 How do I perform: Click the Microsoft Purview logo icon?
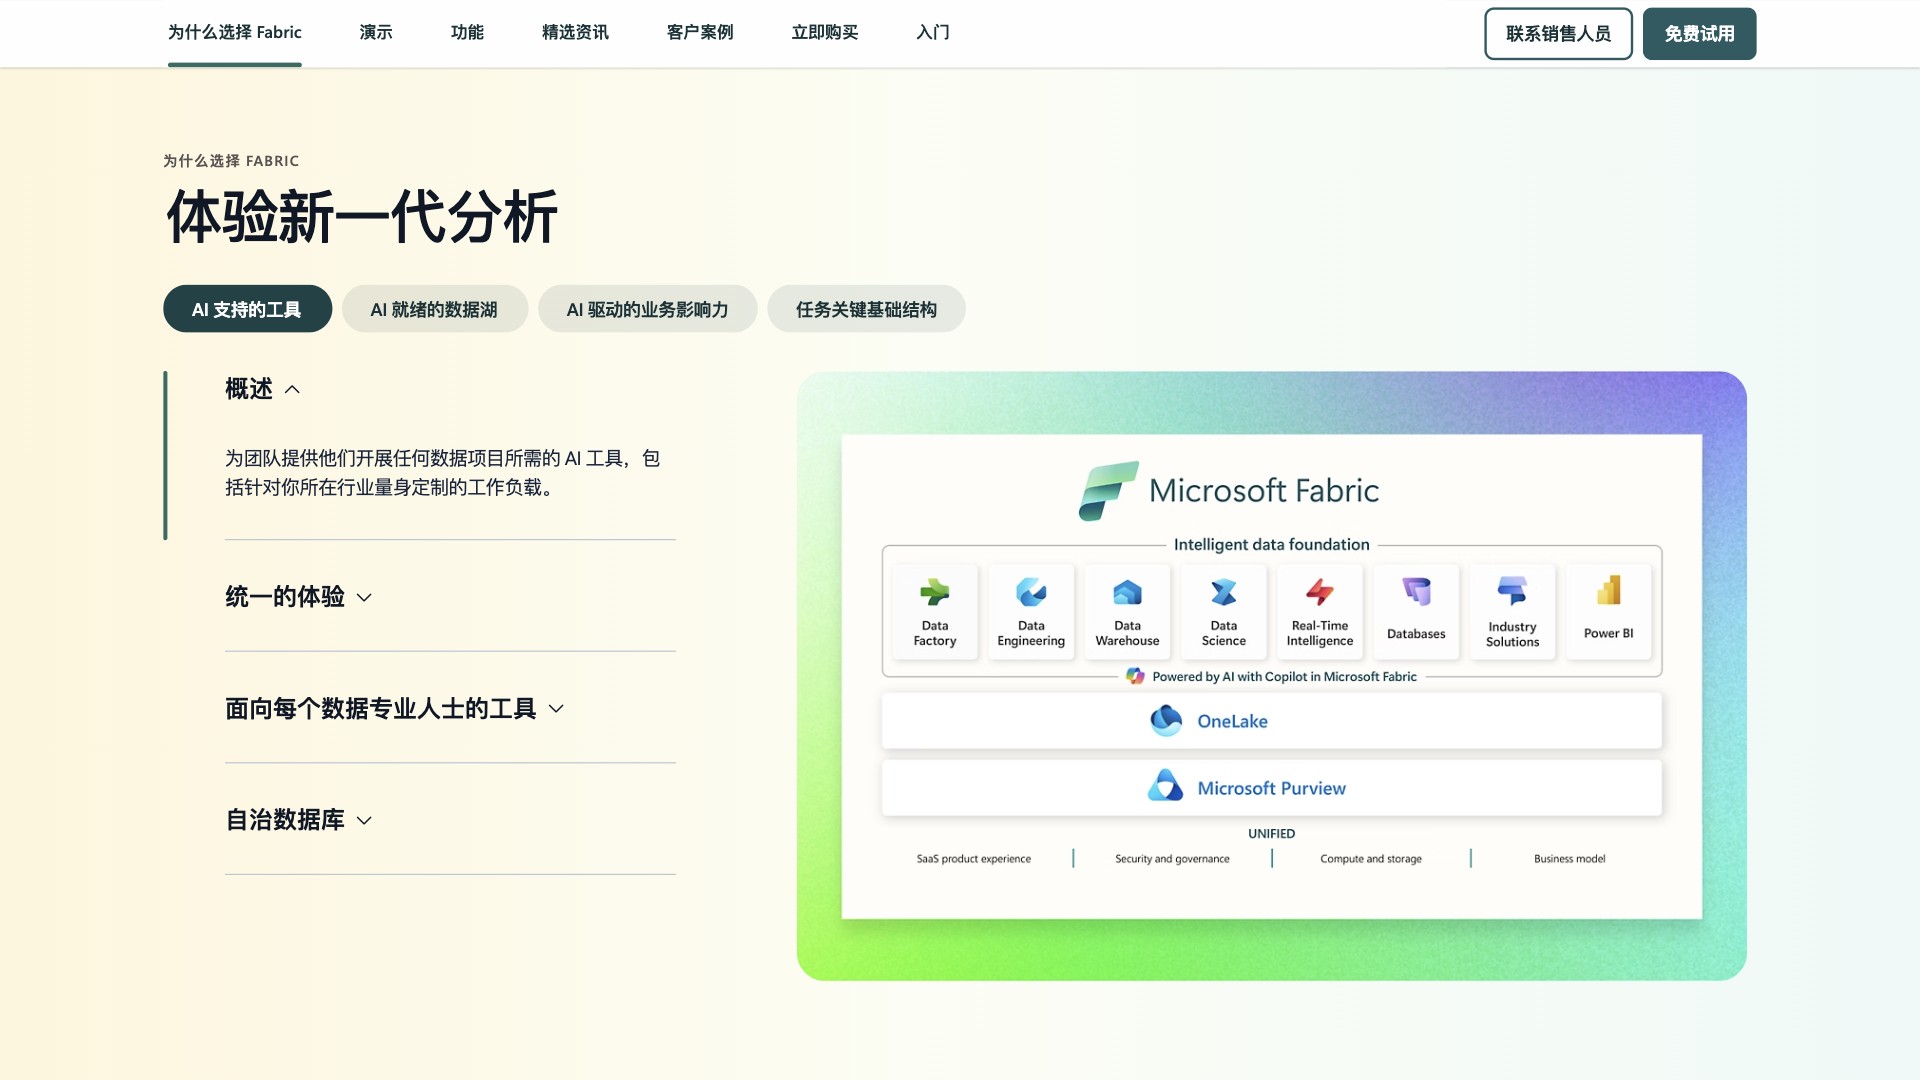point(1166,786)
